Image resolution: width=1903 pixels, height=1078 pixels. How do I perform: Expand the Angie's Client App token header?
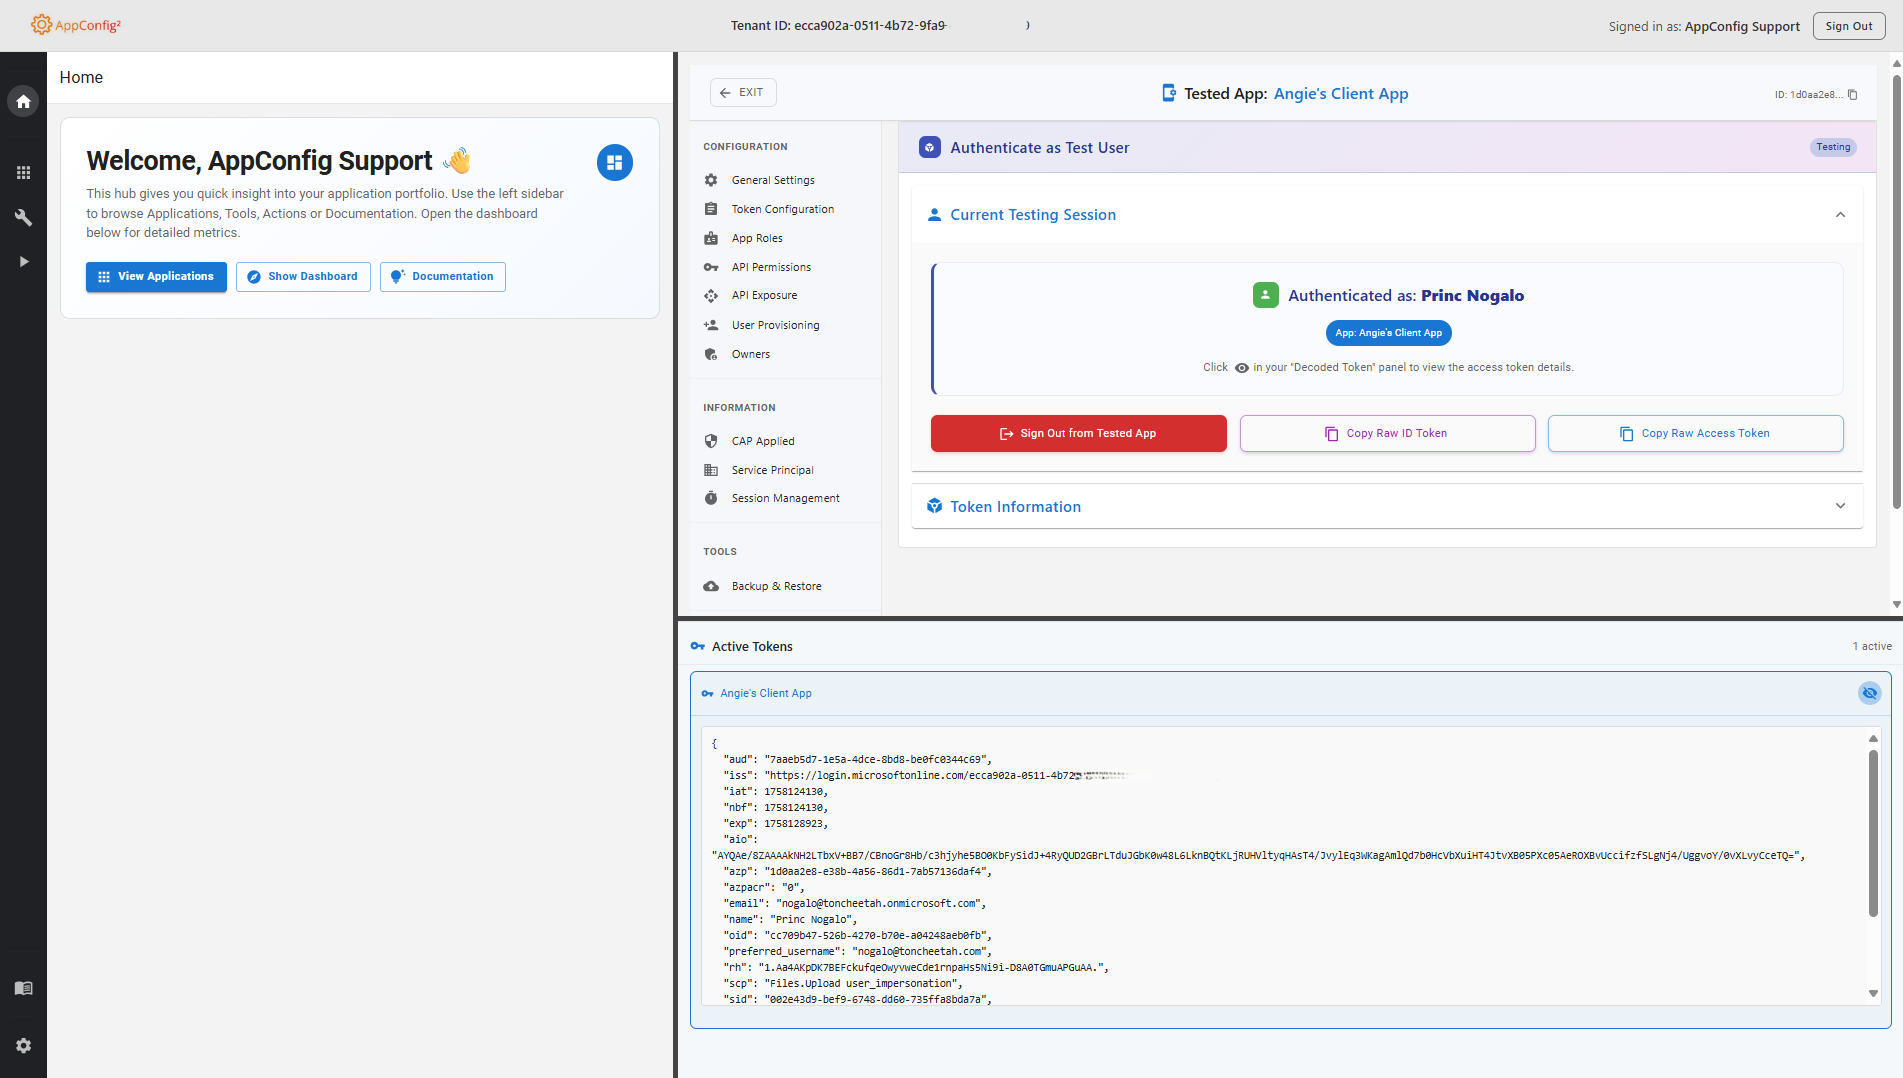(x=766, y=693)
